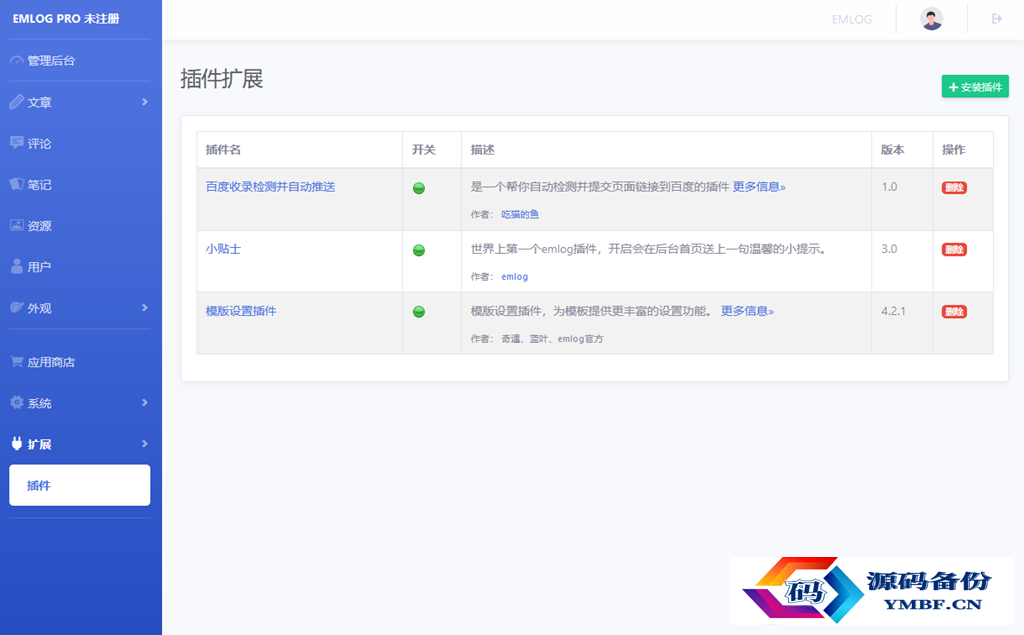Select the 插件 submenu item
Viewport: 1024px width, 635px height.
click(80, 485)
